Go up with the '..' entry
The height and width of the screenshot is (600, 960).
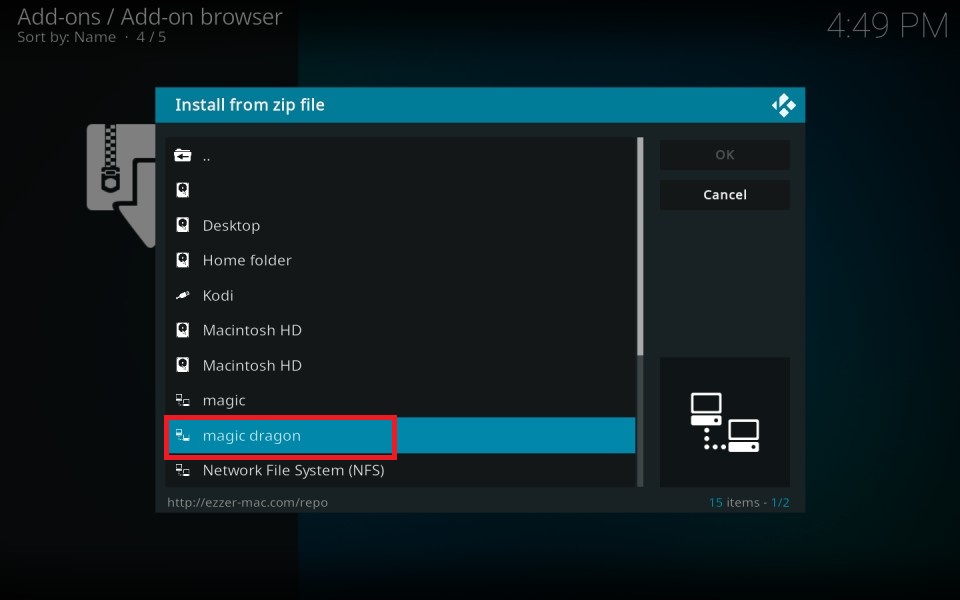click(x=400, y=156)
